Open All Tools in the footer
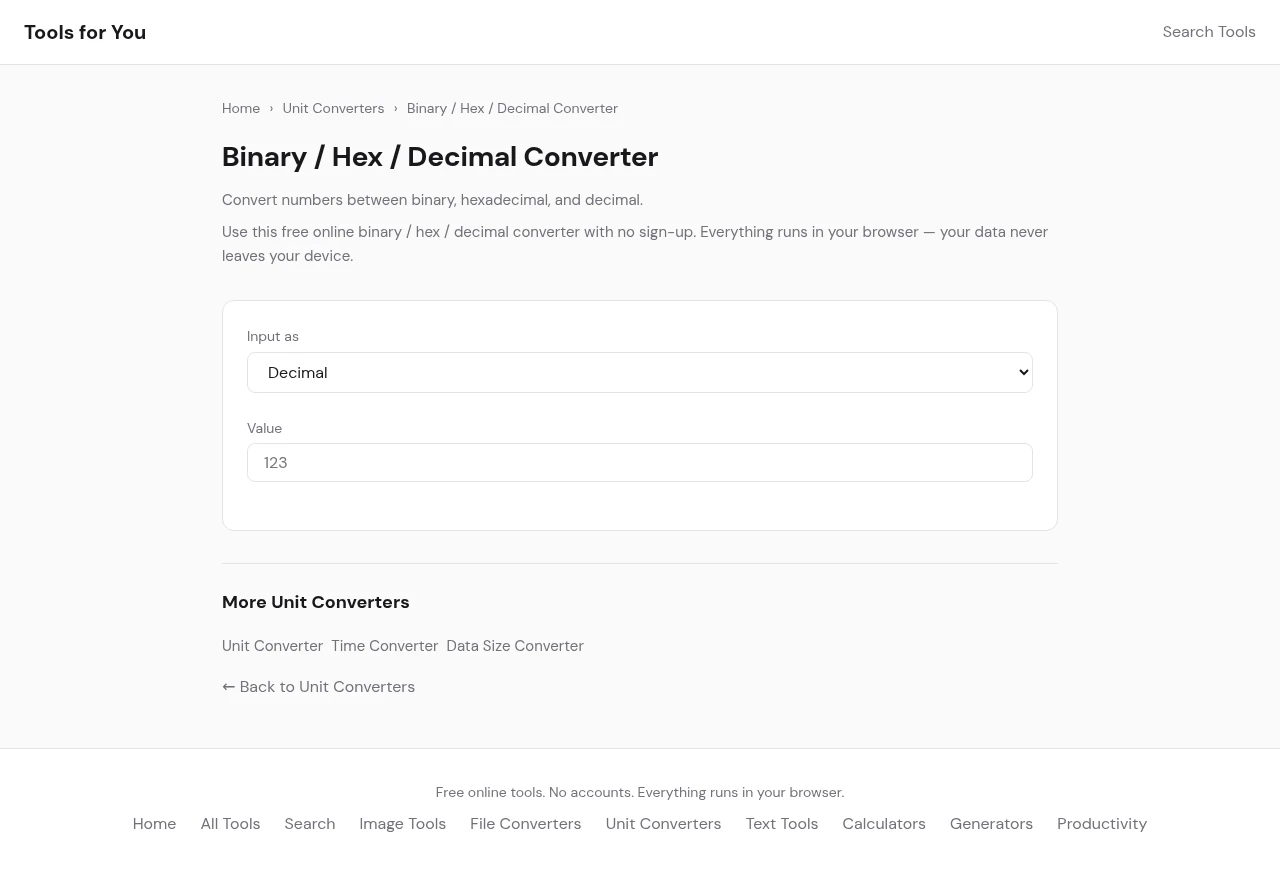Image resolution: width=1280 pixels, height=869 pixels. point(230,824)
